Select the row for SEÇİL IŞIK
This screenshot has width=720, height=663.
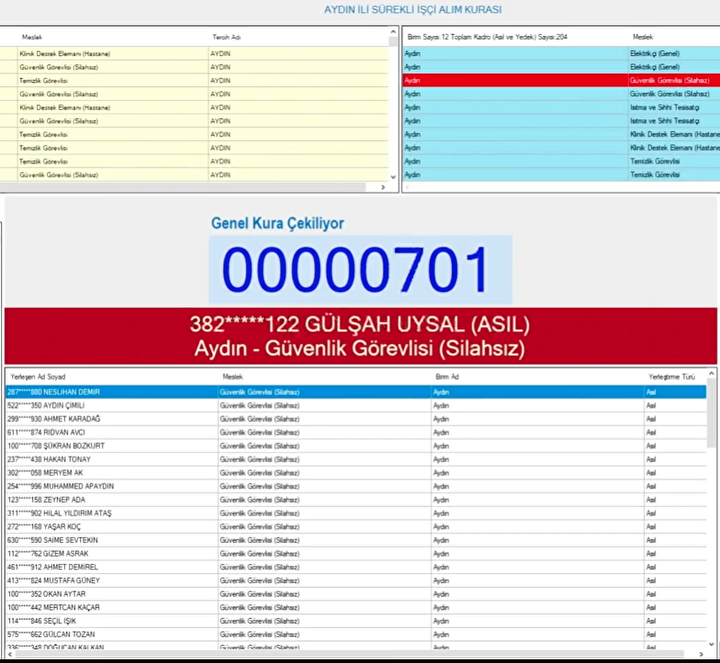tap(356, 621)
